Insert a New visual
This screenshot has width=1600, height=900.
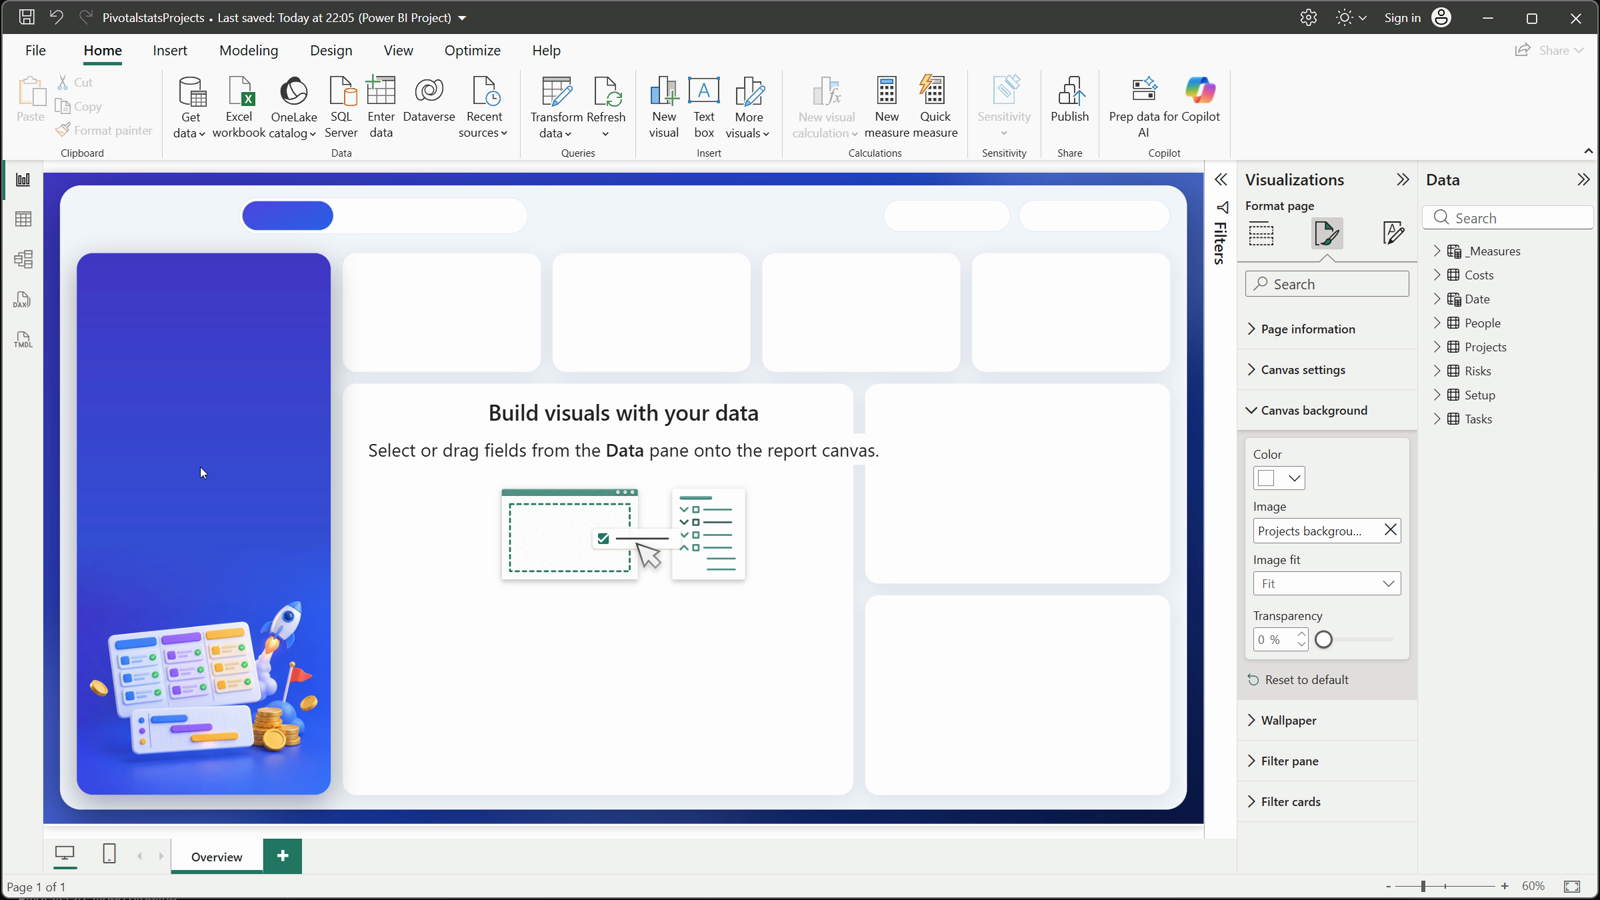tap(664, 107)
